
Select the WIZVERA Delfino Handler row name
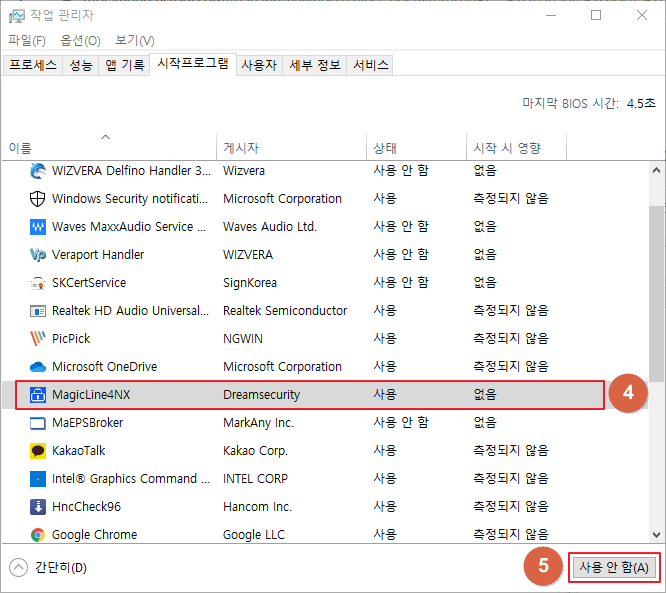point(131,171)
